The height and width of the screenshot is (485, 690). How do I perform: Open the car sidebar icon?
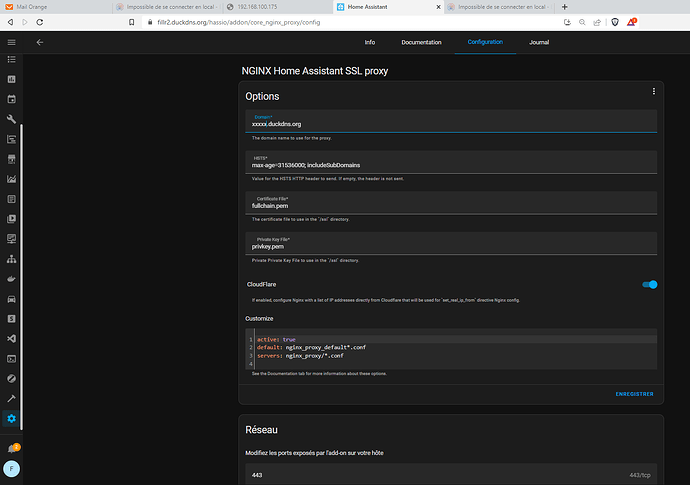click(11, 299)
